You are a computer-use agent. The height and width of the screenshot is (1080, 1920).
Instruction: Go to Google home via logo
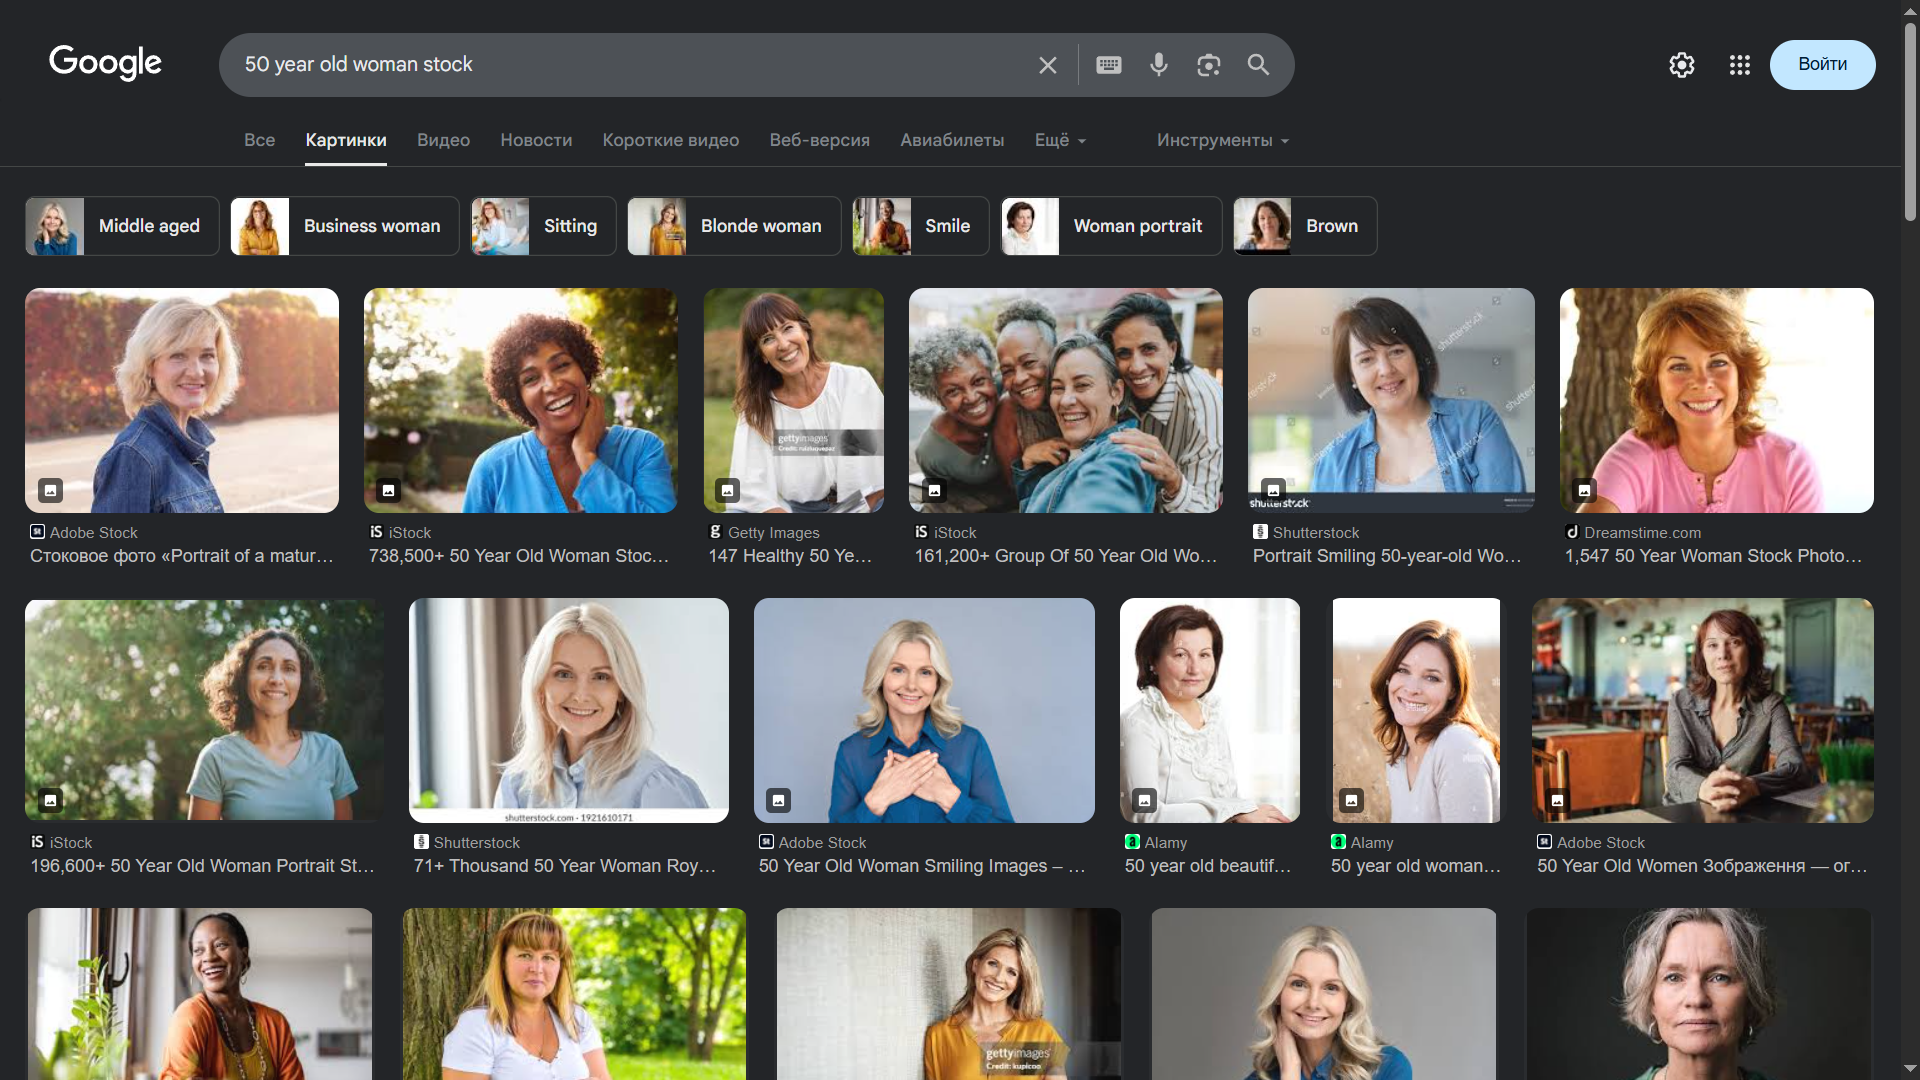coord(105,63)
